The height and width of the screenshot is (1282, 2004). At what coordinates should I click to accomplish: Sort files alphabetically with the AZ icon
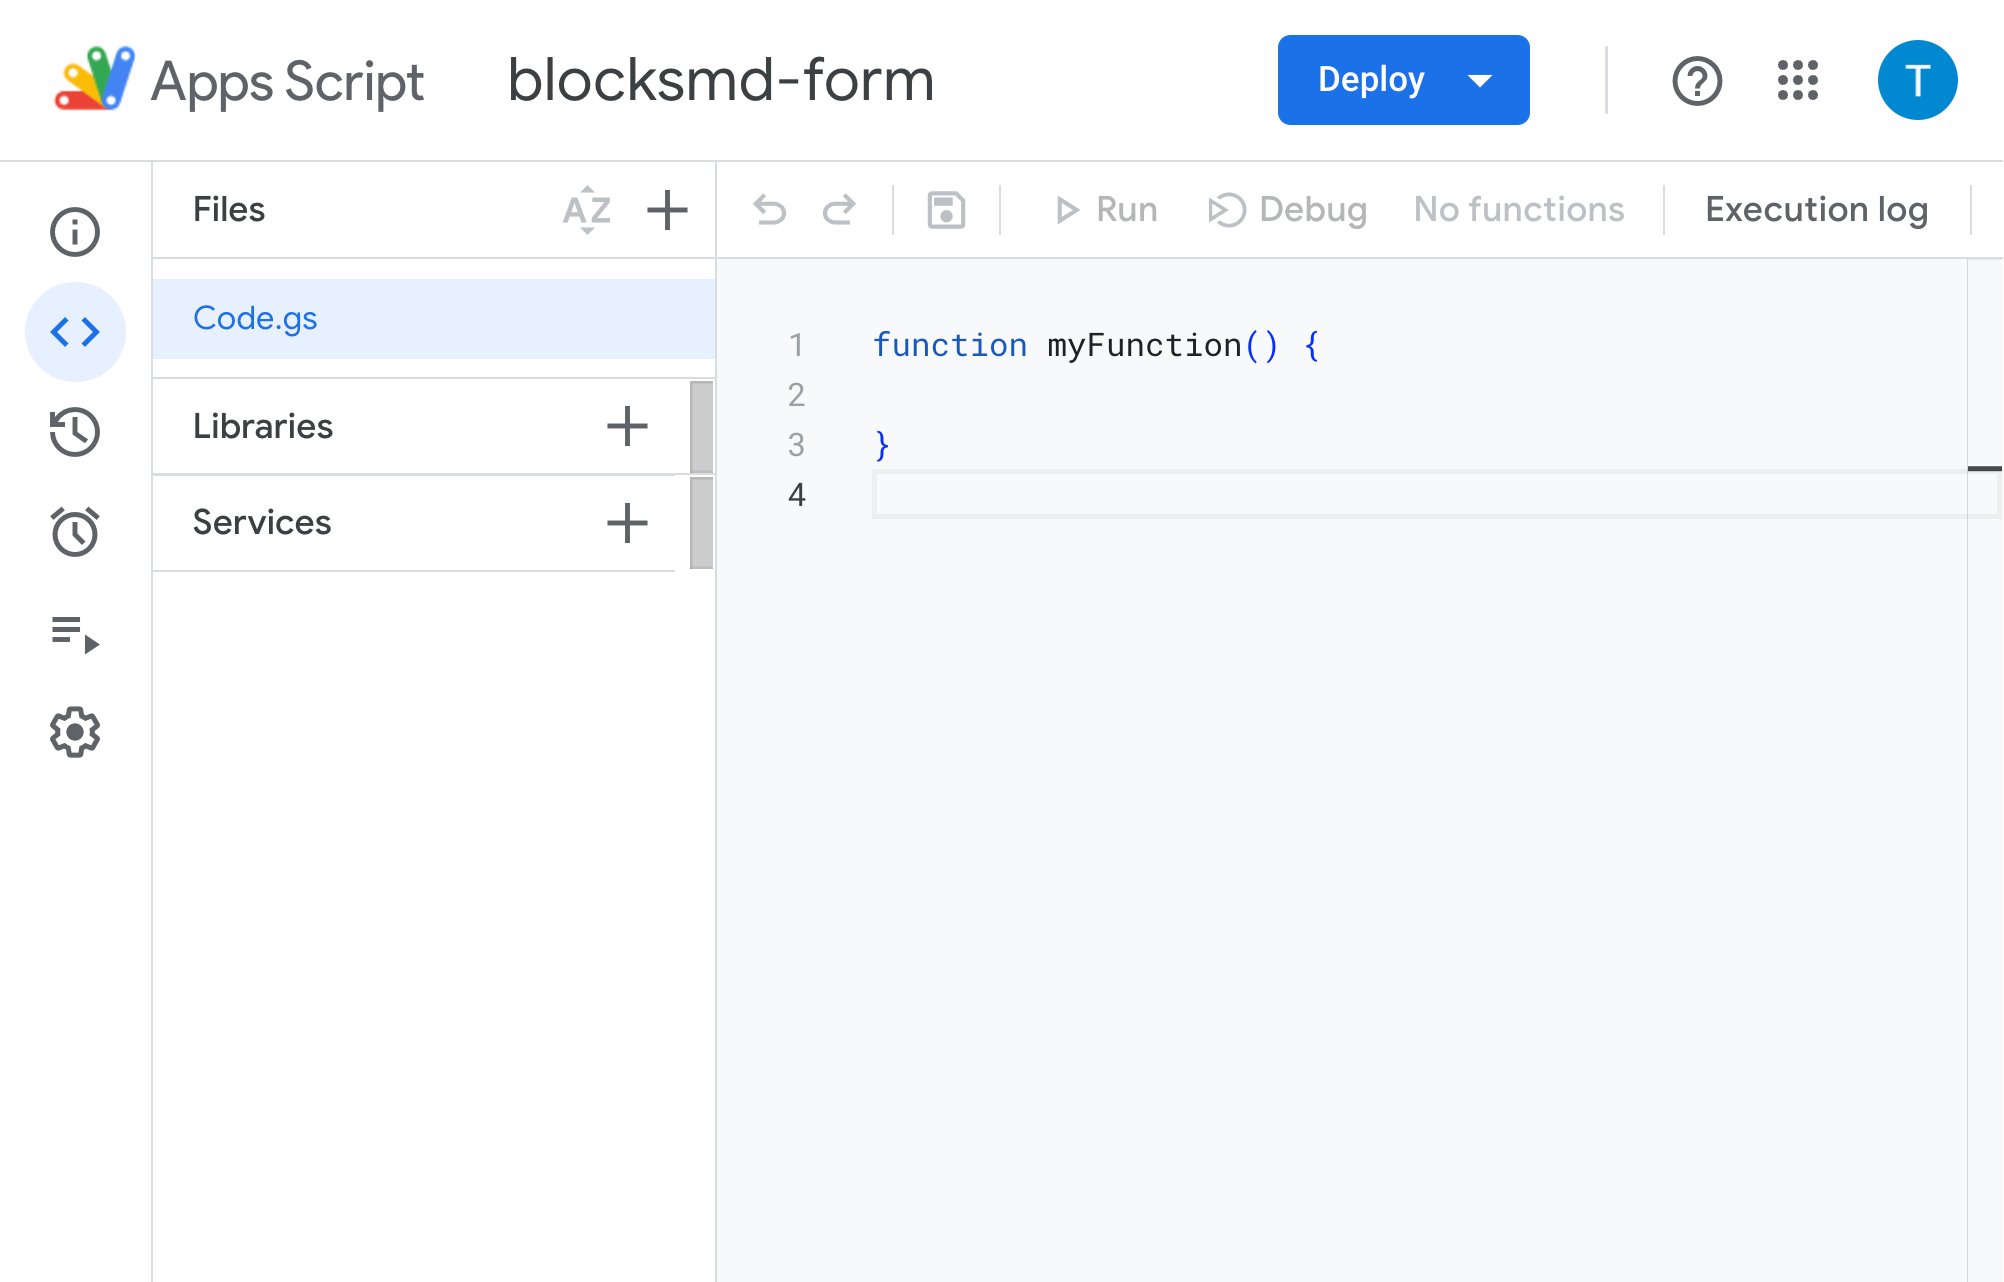(x=587, y=210)
